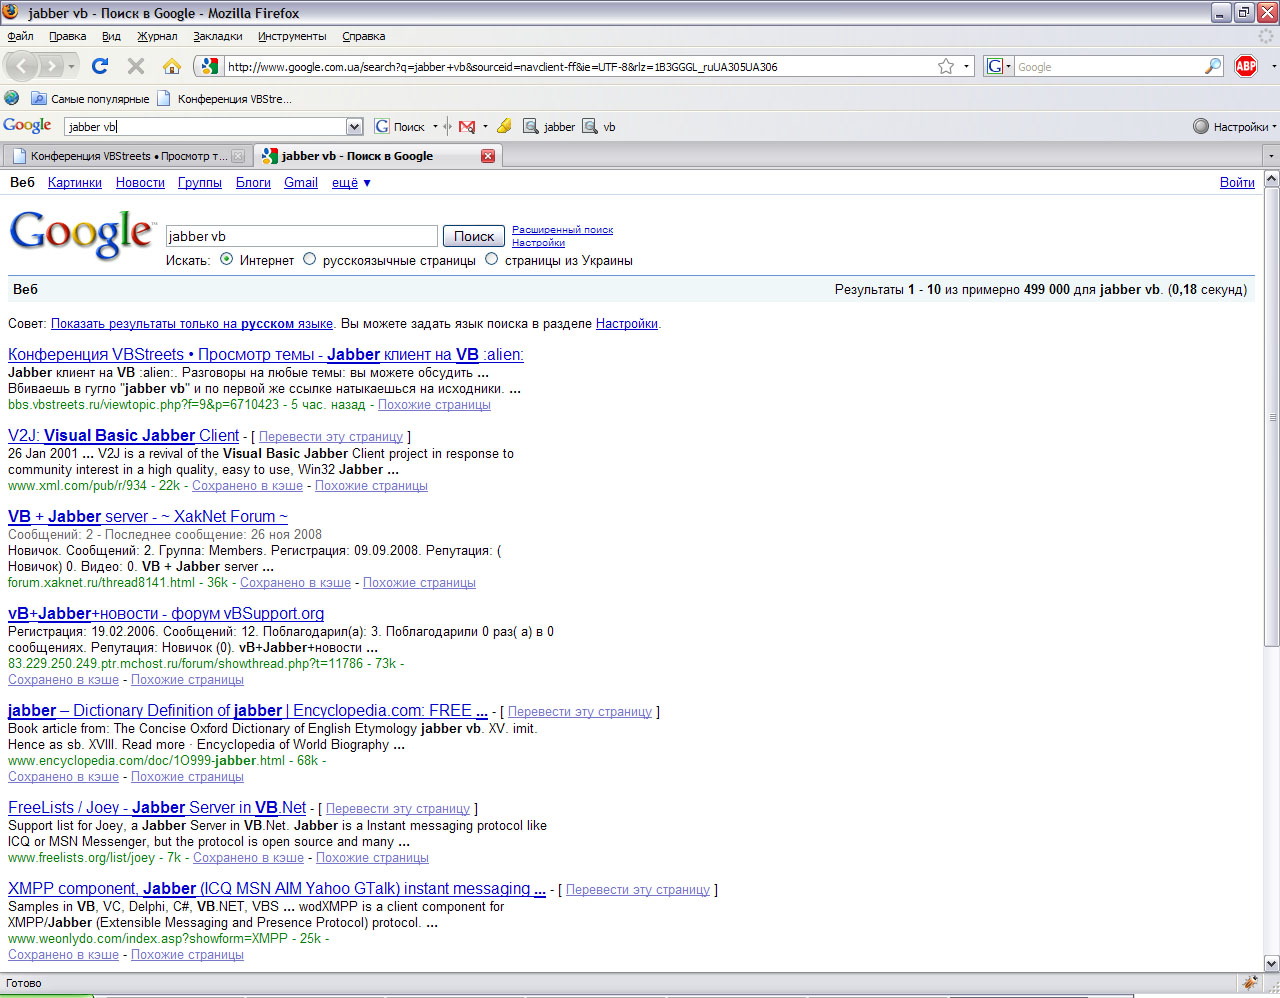Open Показать результаты только на русском языке link

pyautogui.click(x=192, y=324)
